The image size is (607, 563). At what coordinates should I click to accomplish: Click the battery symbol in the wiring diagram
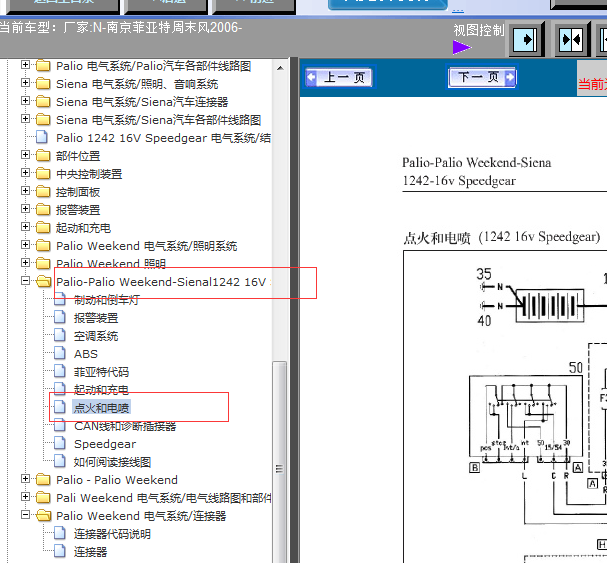point(550,305)
